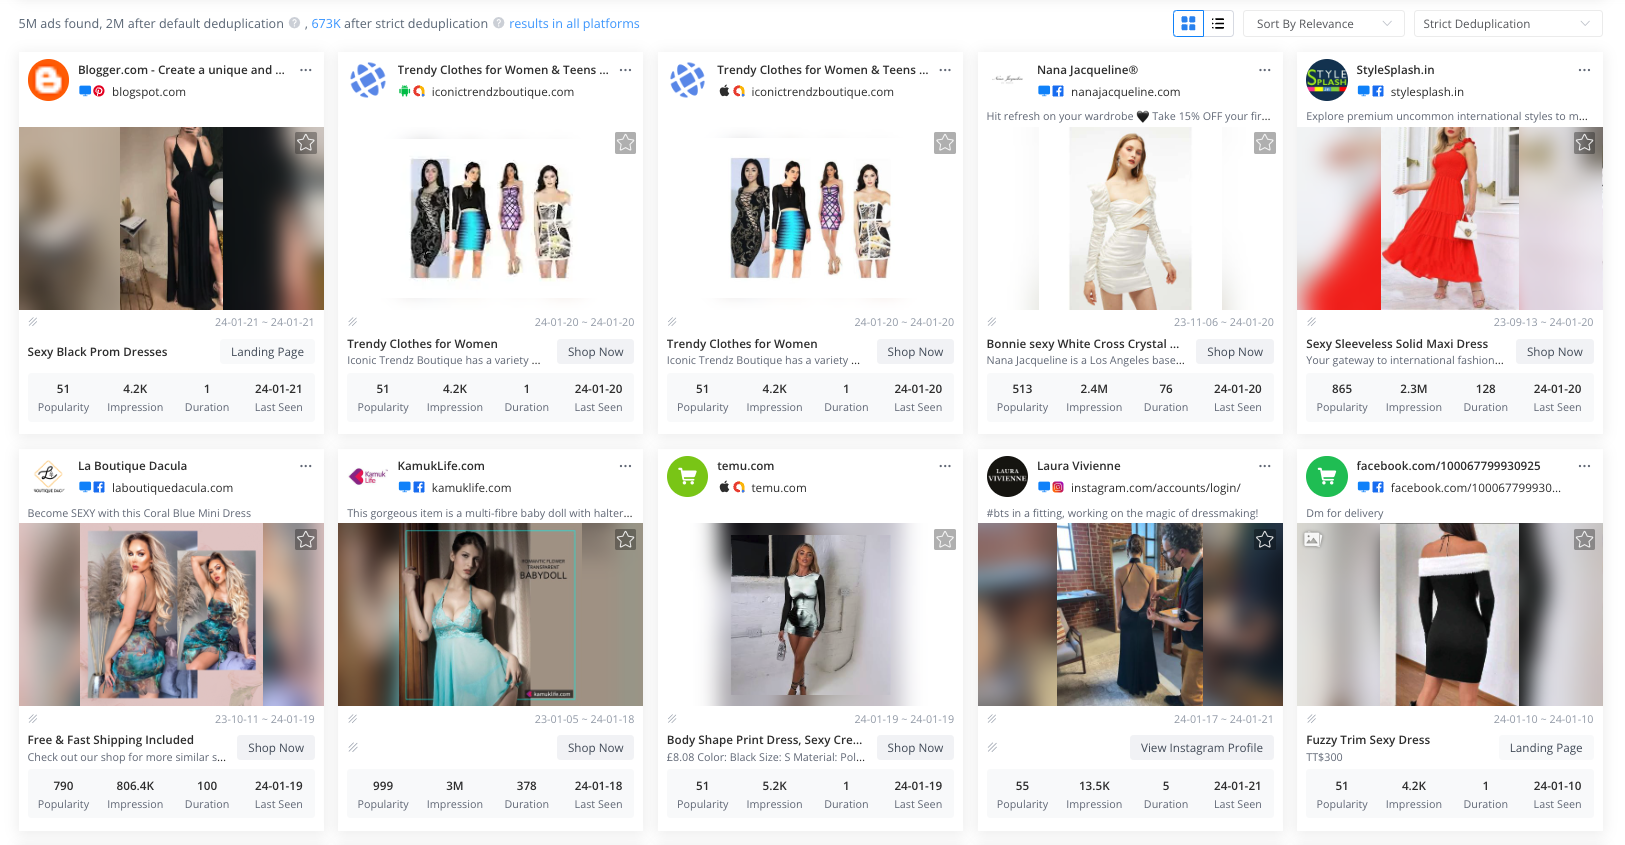Click Pinterest platform icon on blogspot.com ad
The width and height of the screenshot is (1625, 845).
tap(99, 91)
